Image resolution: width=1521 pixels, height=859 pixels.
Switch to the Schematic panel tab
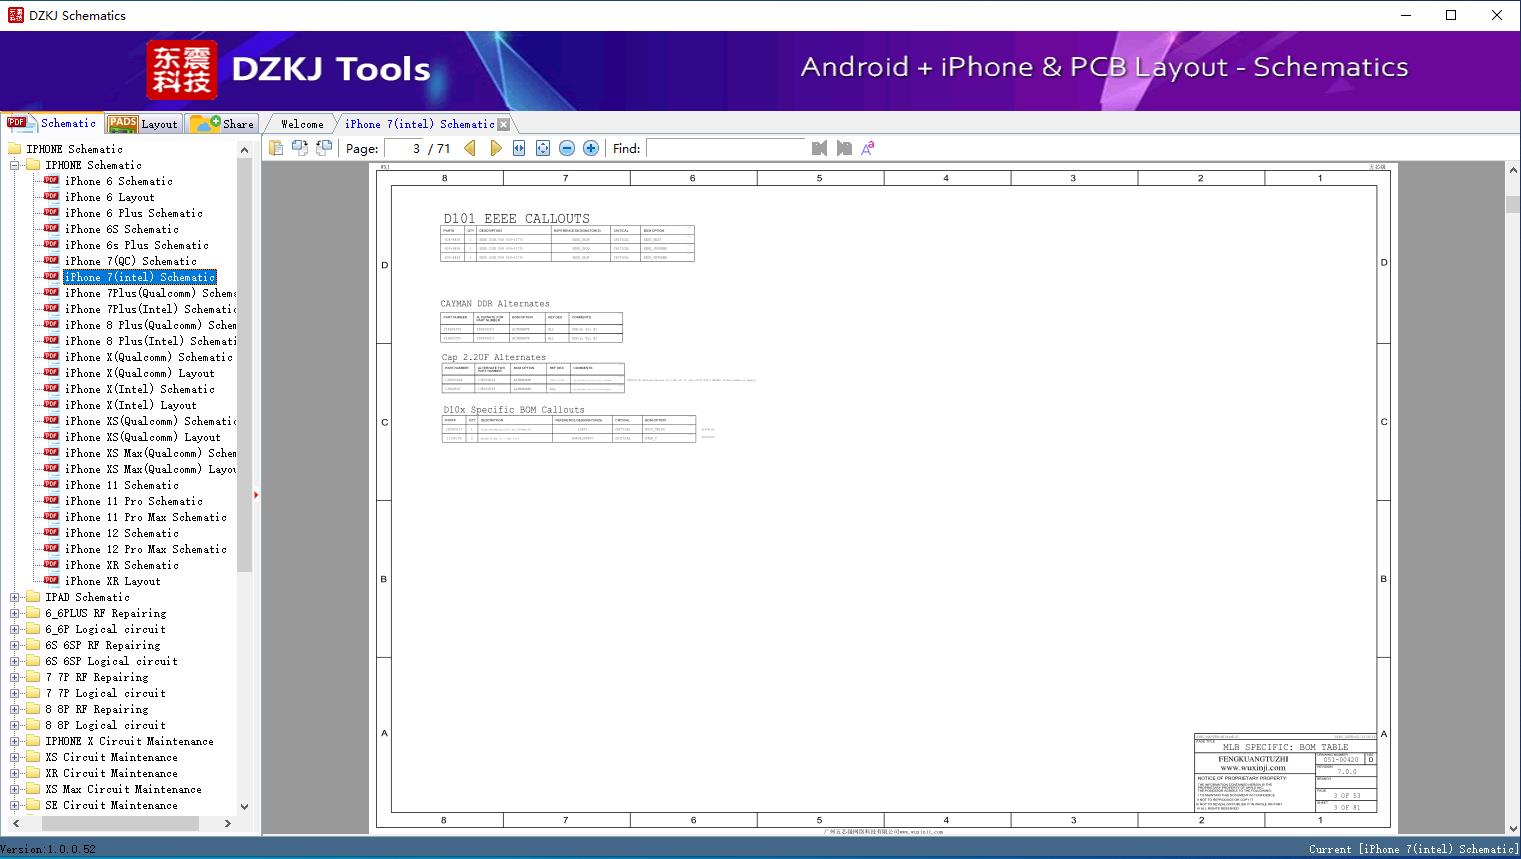[x=52, y=123]
